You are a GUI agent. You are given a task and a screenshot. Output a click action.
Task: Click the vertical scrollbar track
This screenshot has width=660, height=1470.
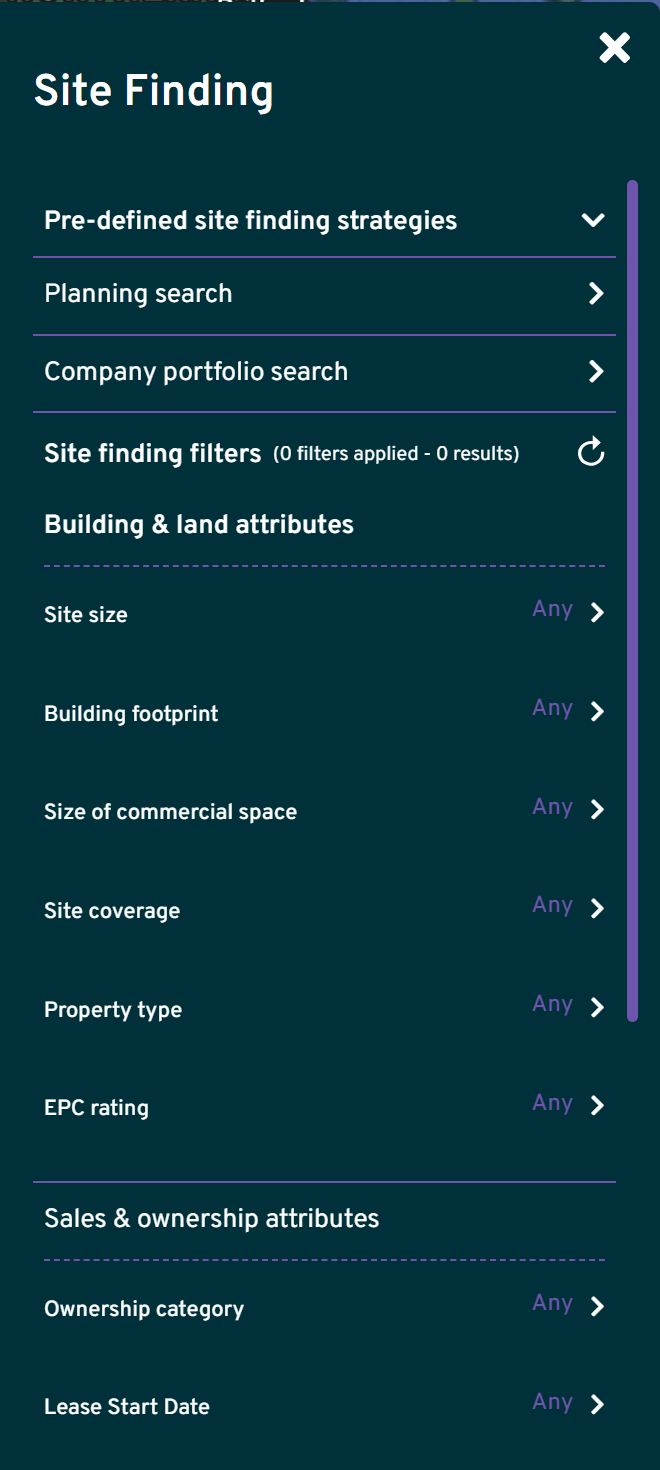pos(631,600)
